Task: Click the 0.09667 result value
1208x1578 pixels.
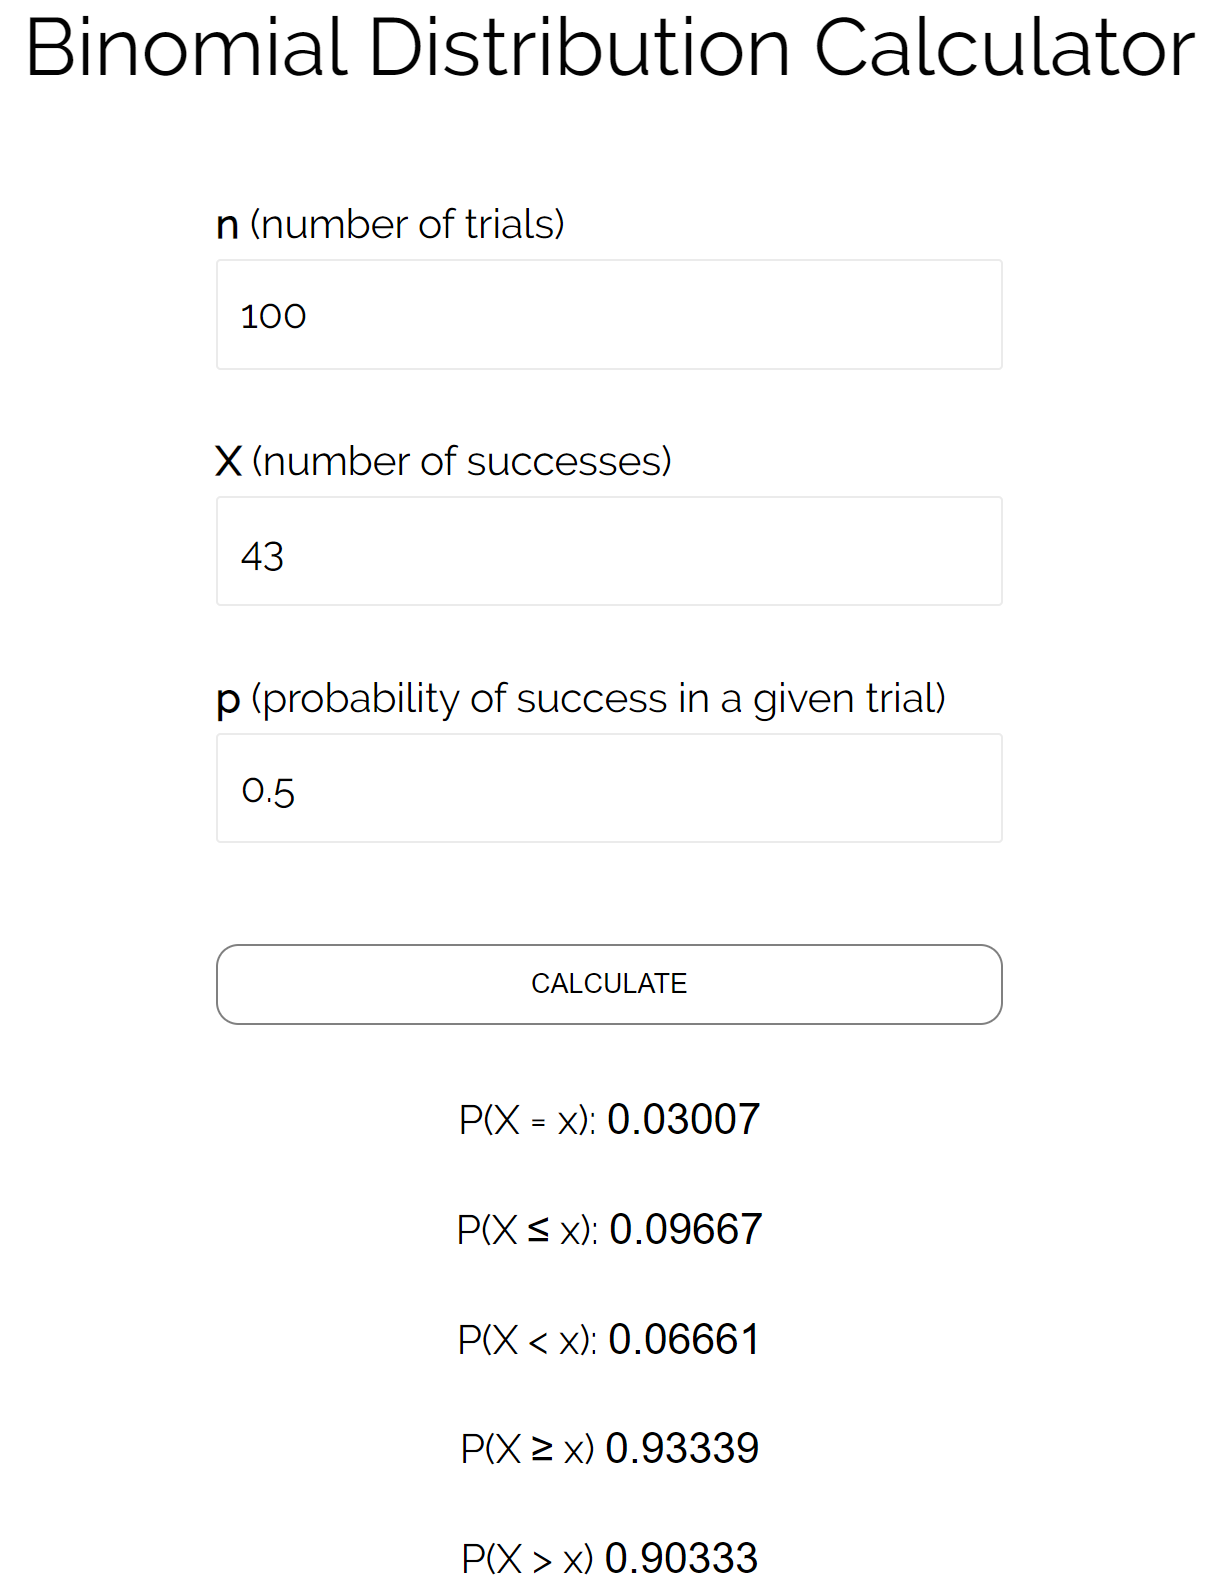Action: click(x=686, y=1230)
